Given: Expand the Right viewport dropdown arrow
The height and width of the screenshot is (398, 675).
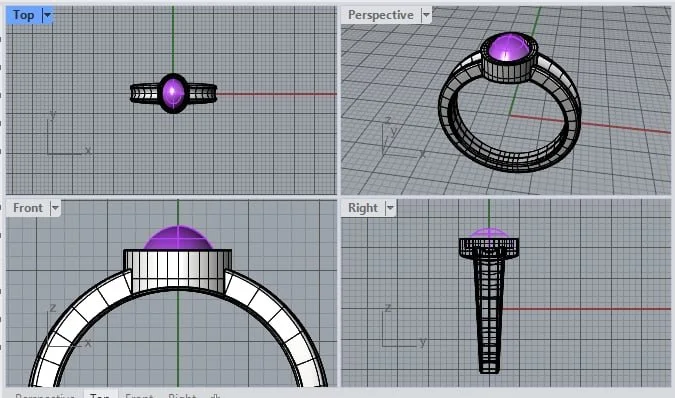Looking at the screenshot, I should point(390,208).
